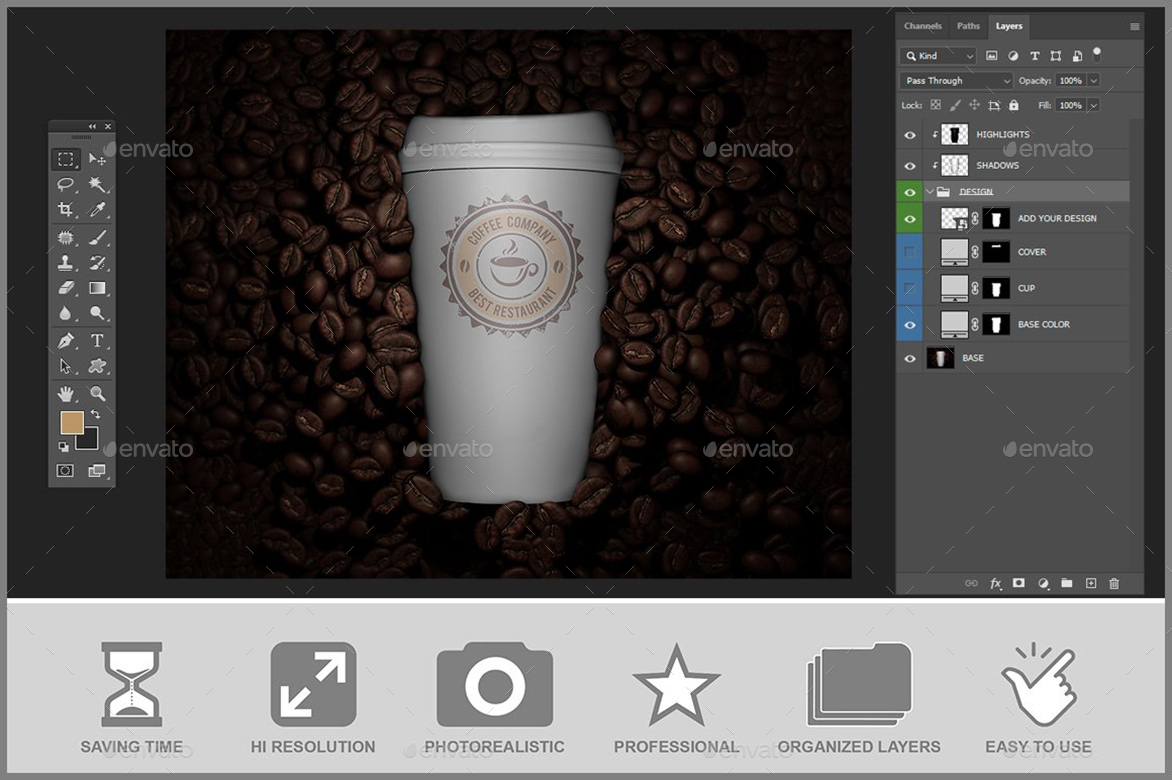This screenshot has height=780, width=1172.
Task: Filter for pixel layers
Action: [992, 56]
